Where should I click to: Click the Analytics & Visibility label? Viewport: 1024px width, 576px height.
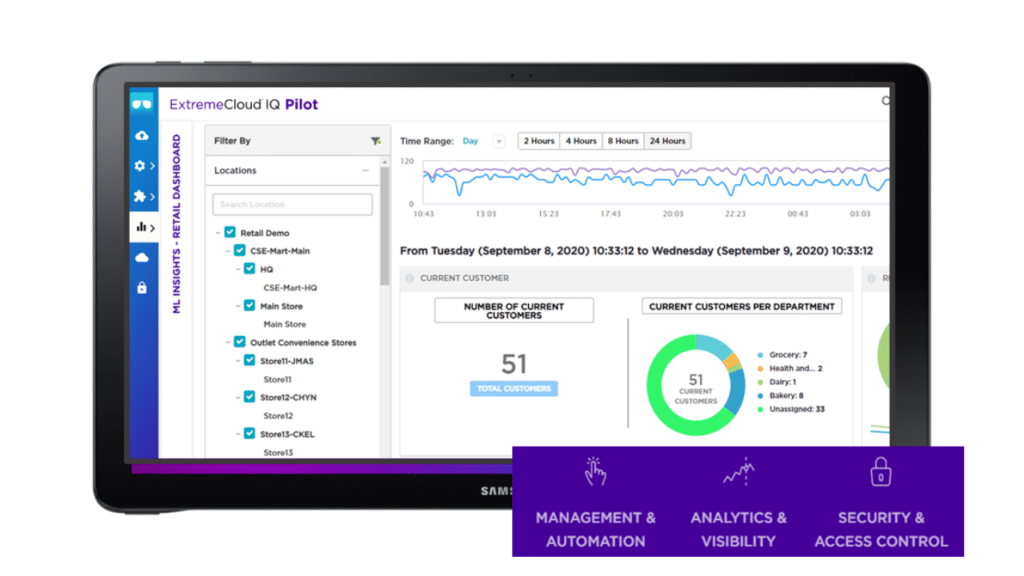[739, 530]
